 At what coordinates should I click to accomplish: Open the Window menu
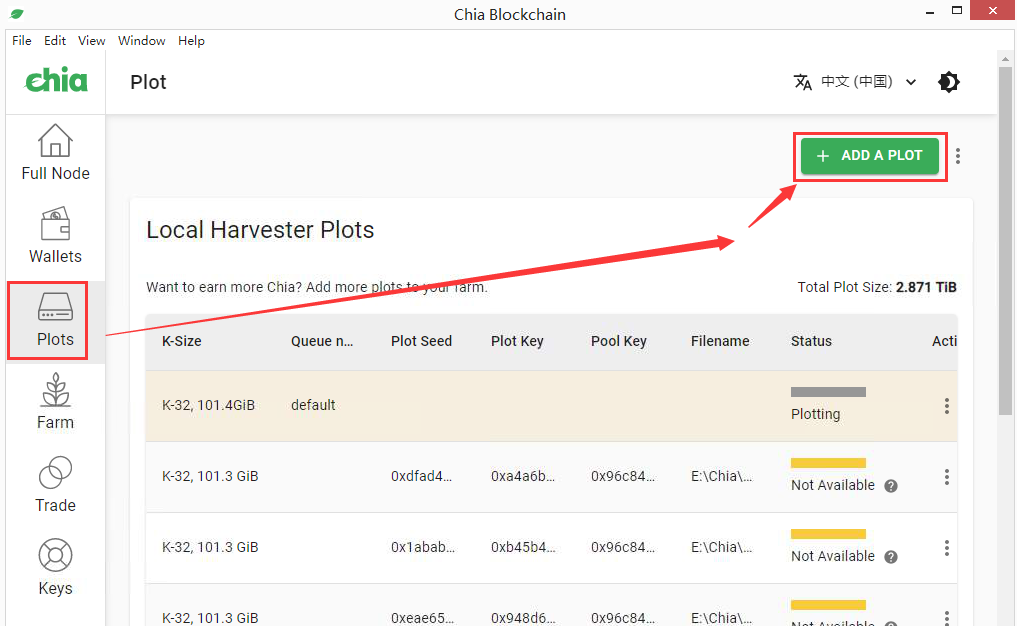[x=141, y=41]
